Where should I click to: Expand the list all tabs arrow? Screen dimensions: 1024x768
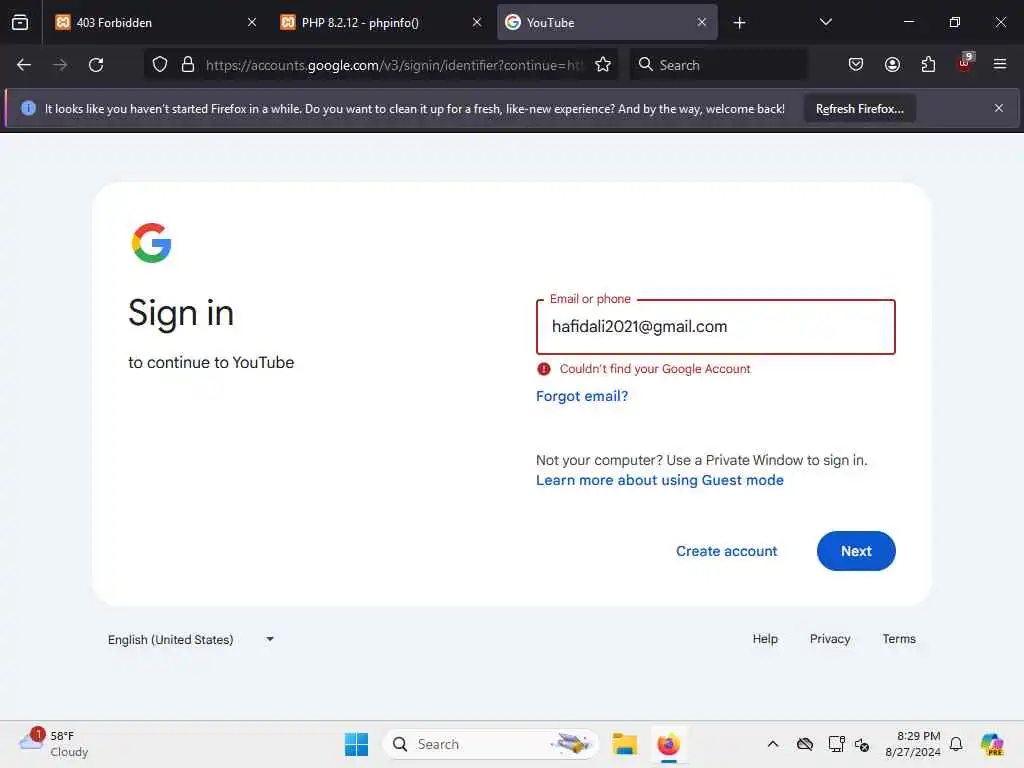(x=825, y=22)
